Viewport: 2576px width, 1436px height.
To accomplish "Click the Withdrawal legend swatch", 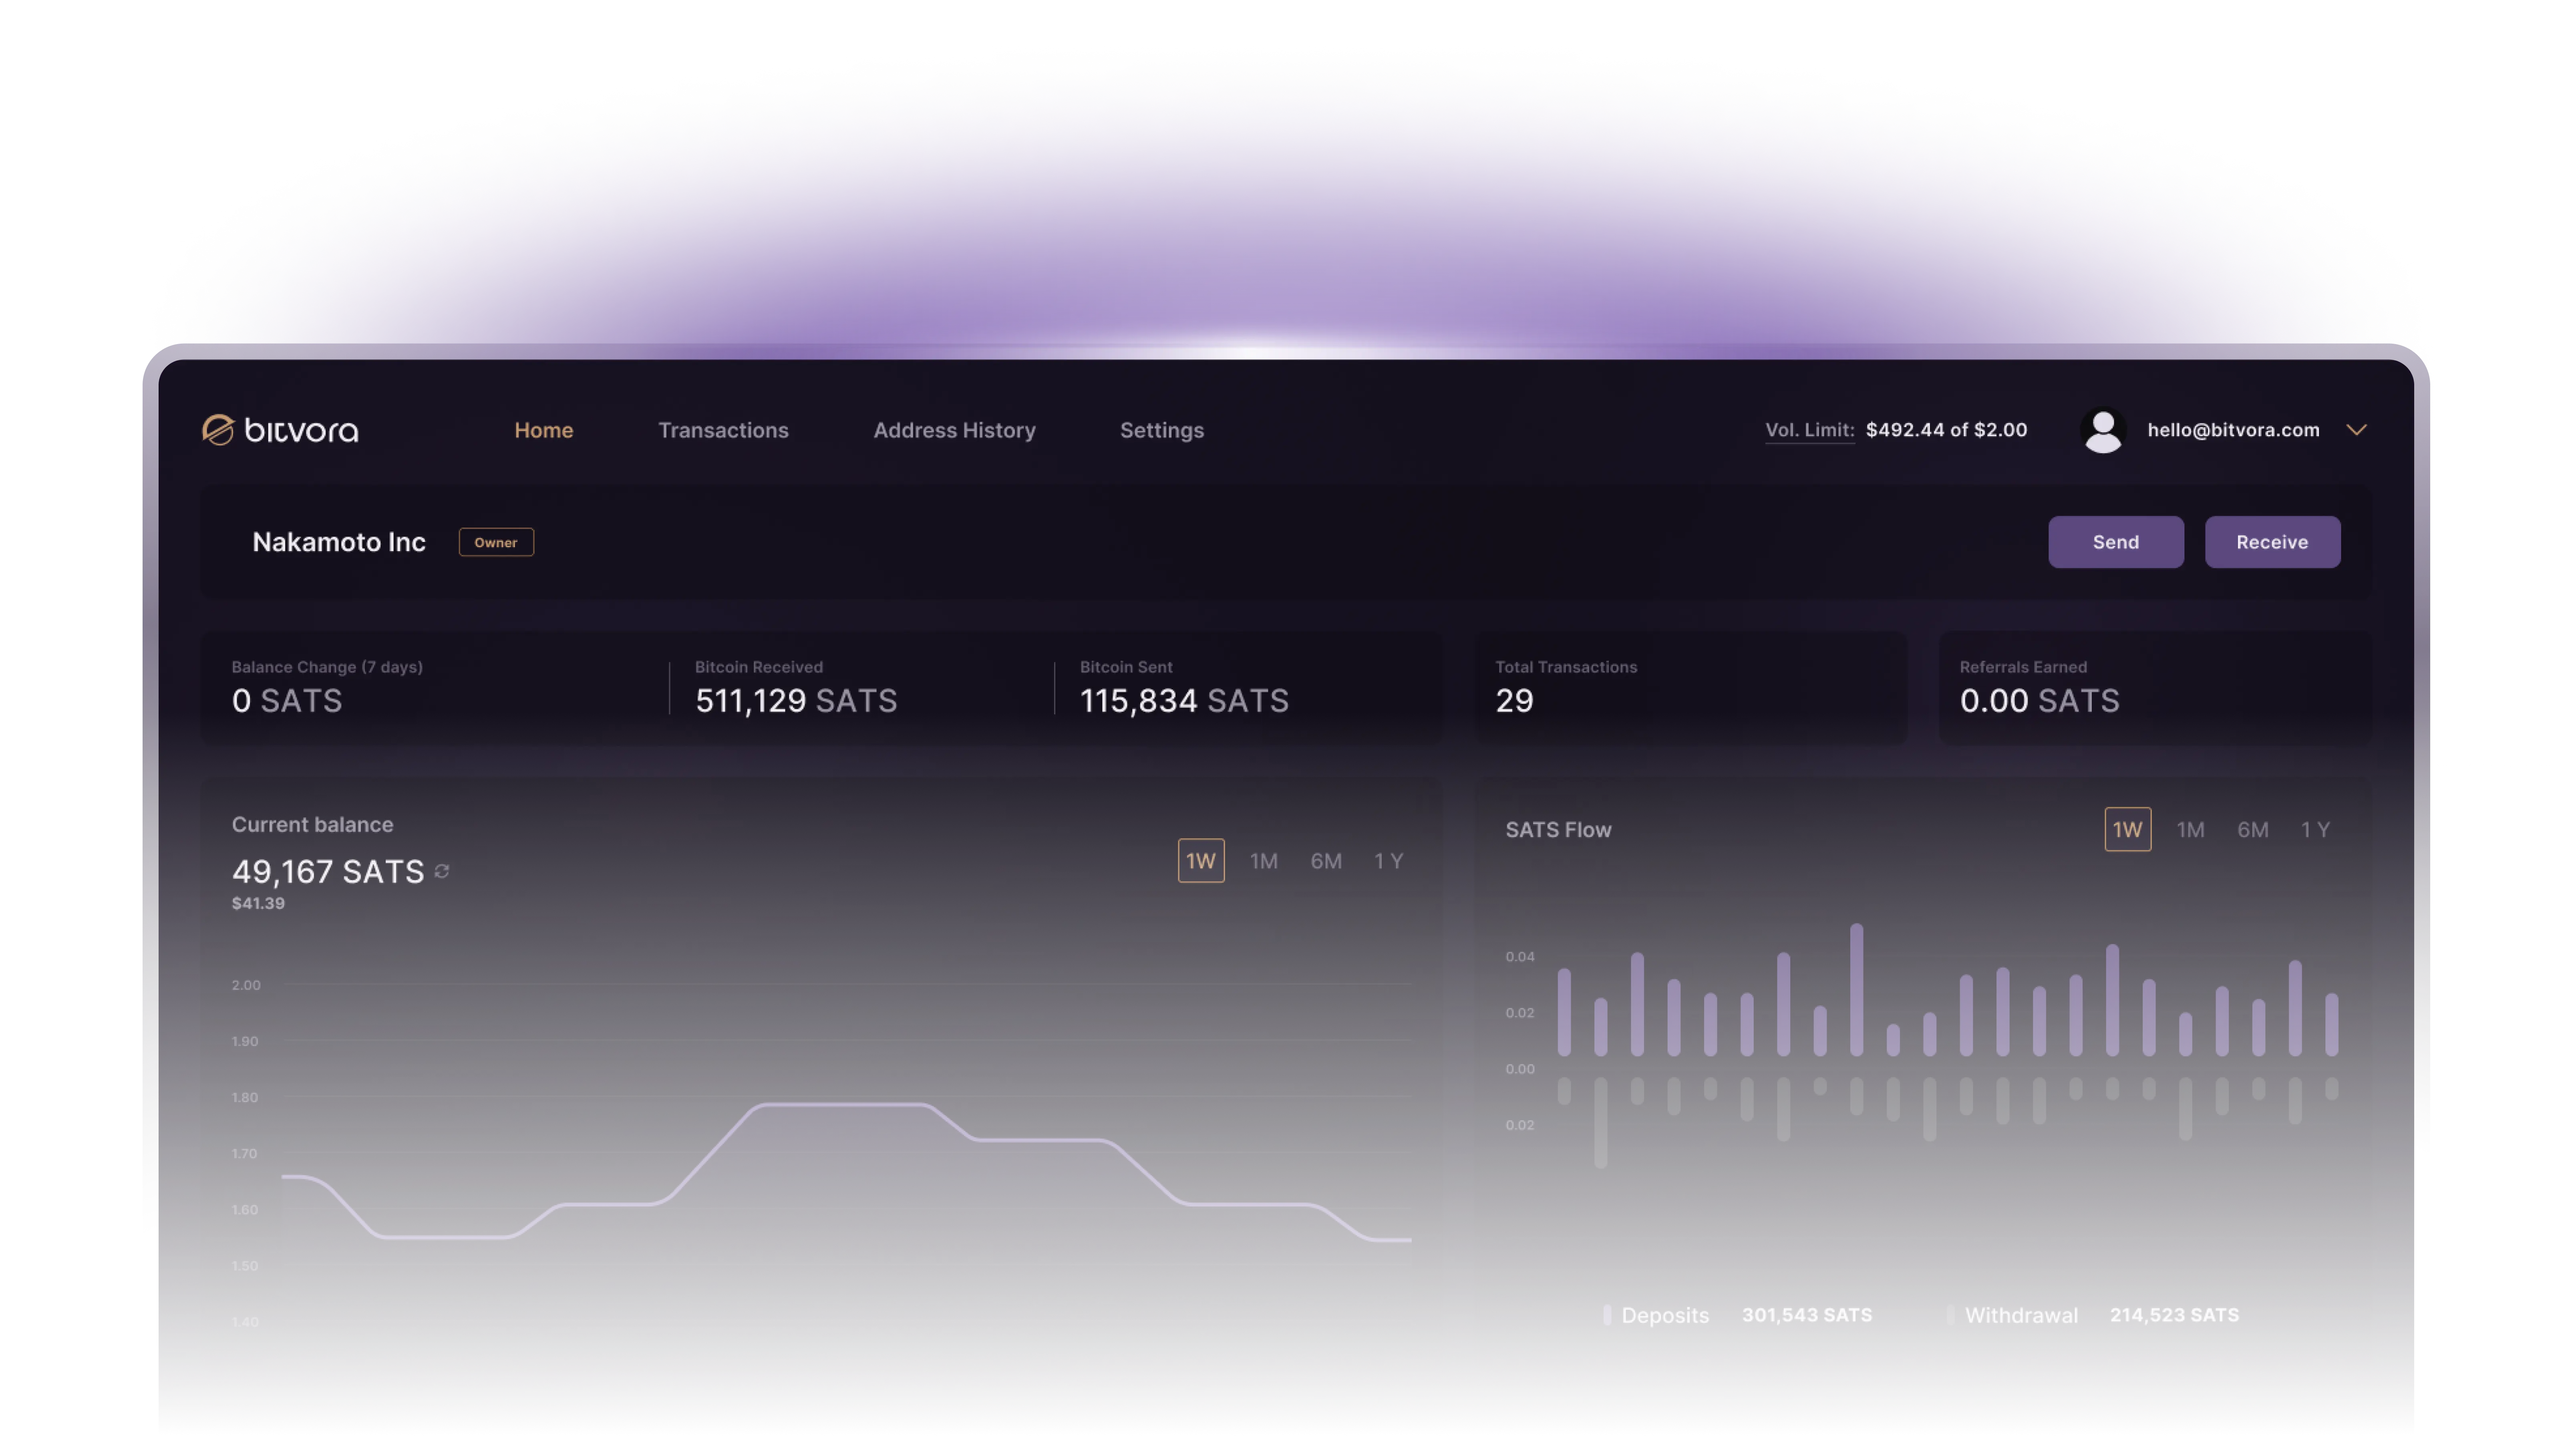I will (1950, 1315).
